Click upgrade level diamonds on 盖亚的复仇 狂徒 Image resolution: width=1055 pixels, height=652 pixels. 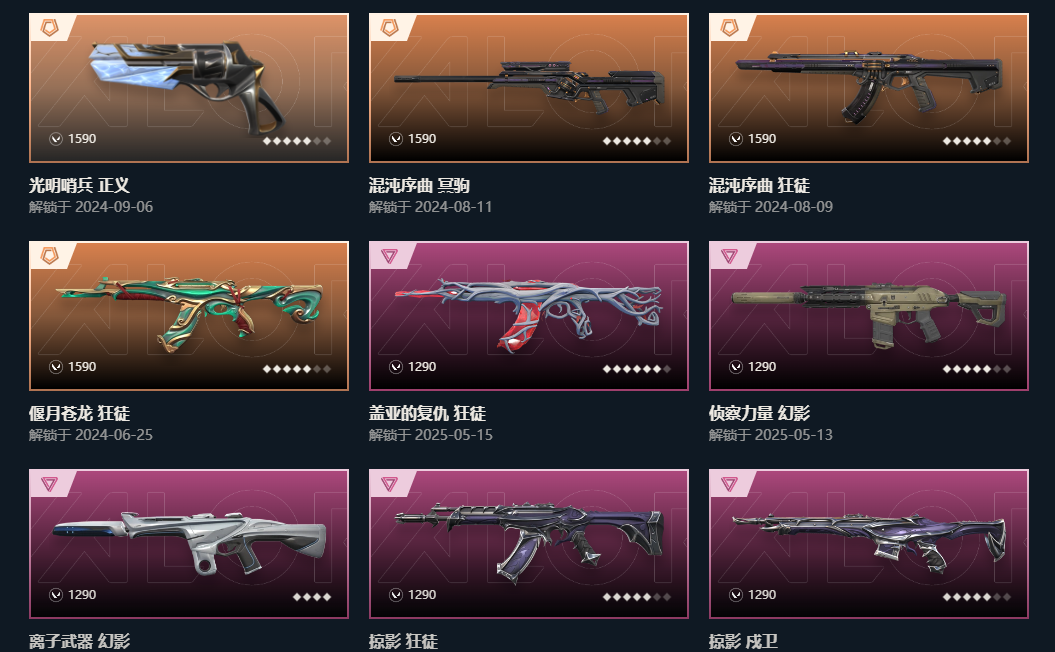pyautogui.click(x=636, y=369)
